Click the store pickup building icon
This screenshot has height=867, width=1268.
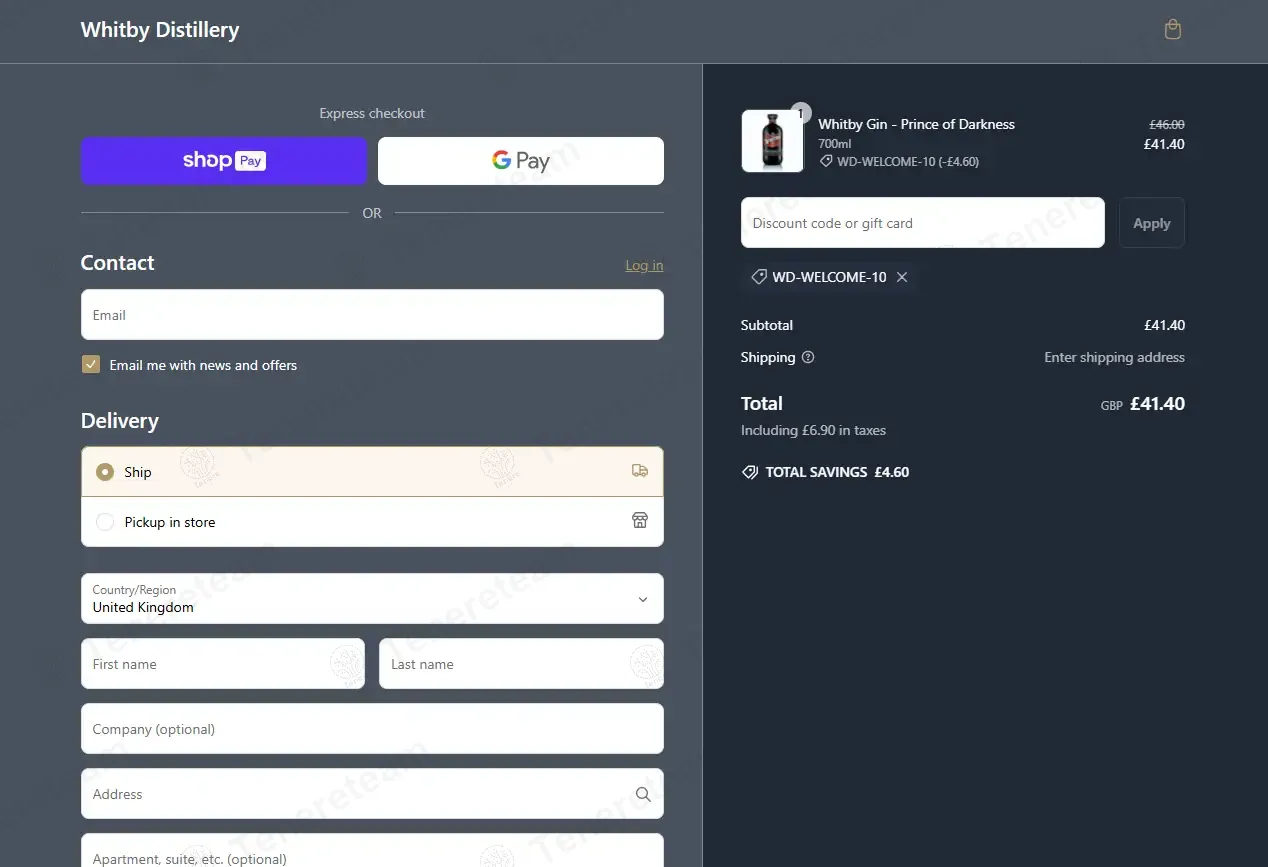coord(640,521)
